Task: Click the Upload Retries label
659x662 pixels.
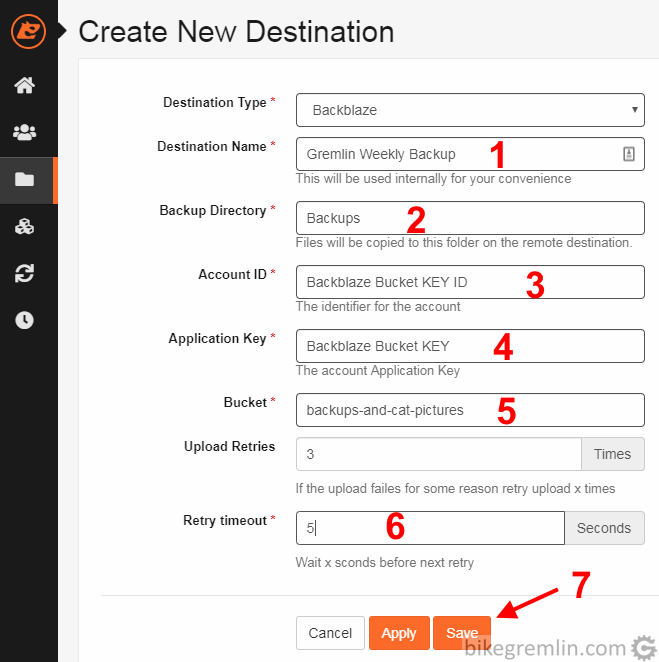Action: (x=229, y=446)
